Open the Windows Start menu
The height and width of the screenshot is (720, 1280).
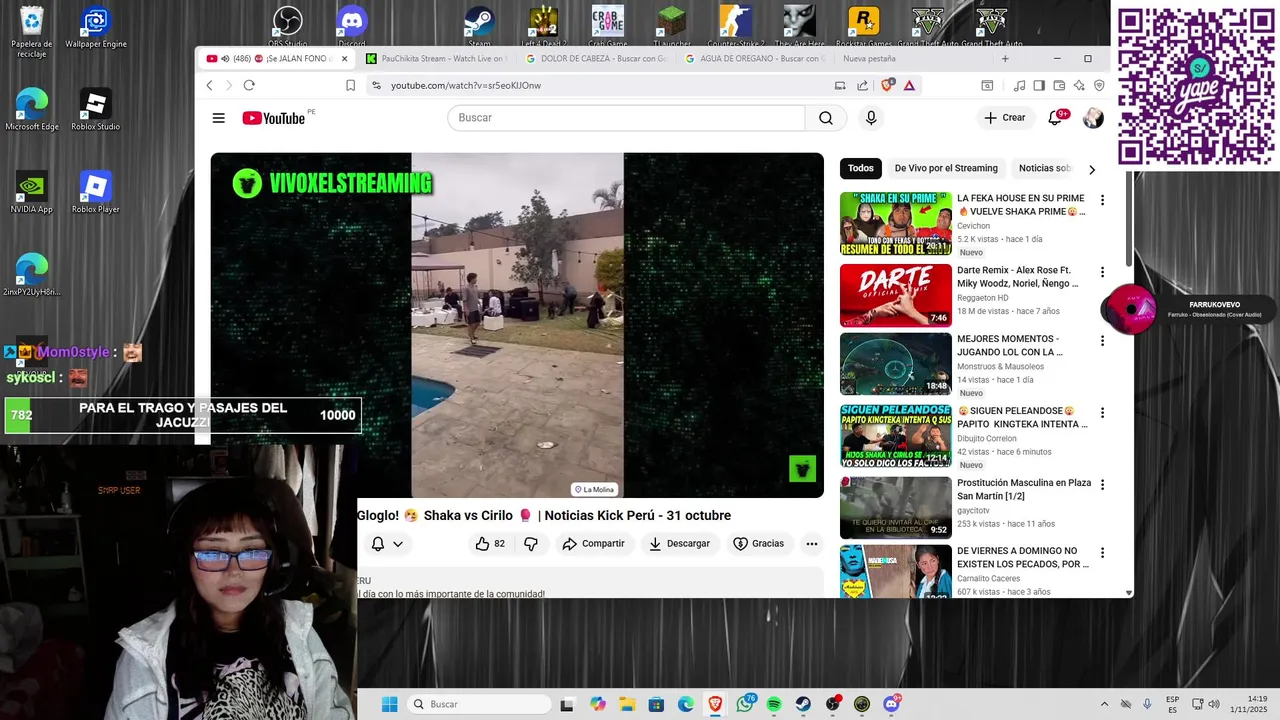390,704
